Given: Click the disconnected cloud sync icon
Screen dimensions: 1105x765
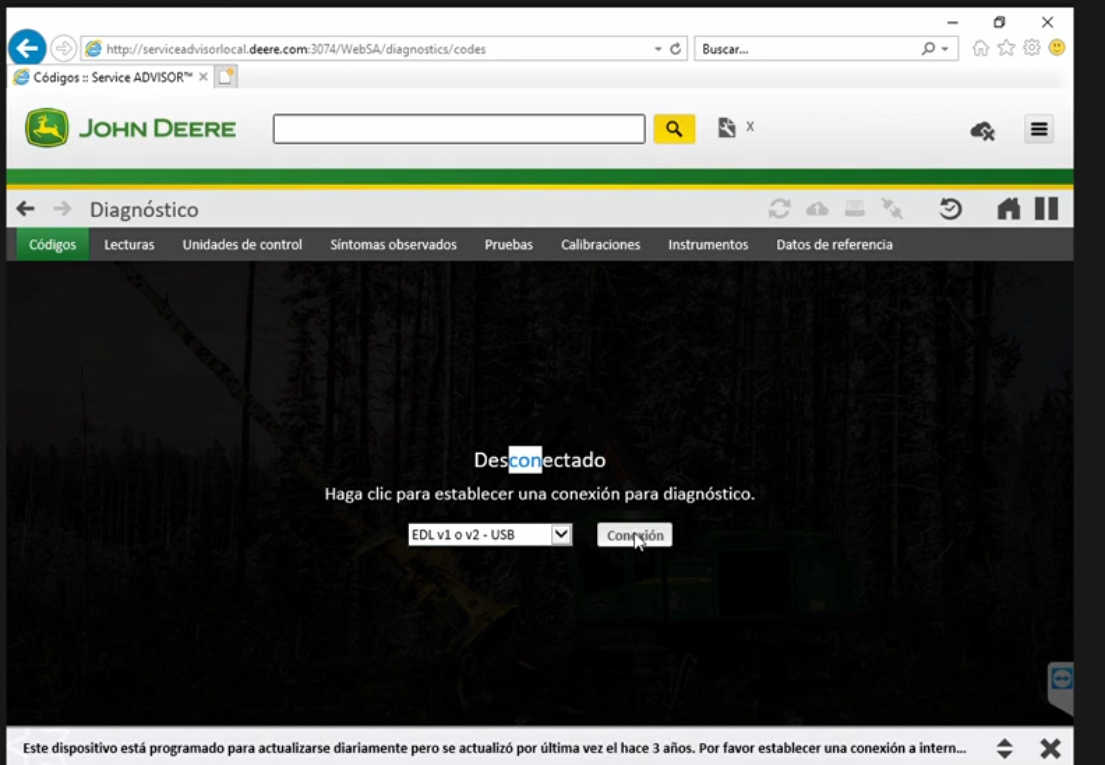Looking at the screenshot, I should point(982,129).
